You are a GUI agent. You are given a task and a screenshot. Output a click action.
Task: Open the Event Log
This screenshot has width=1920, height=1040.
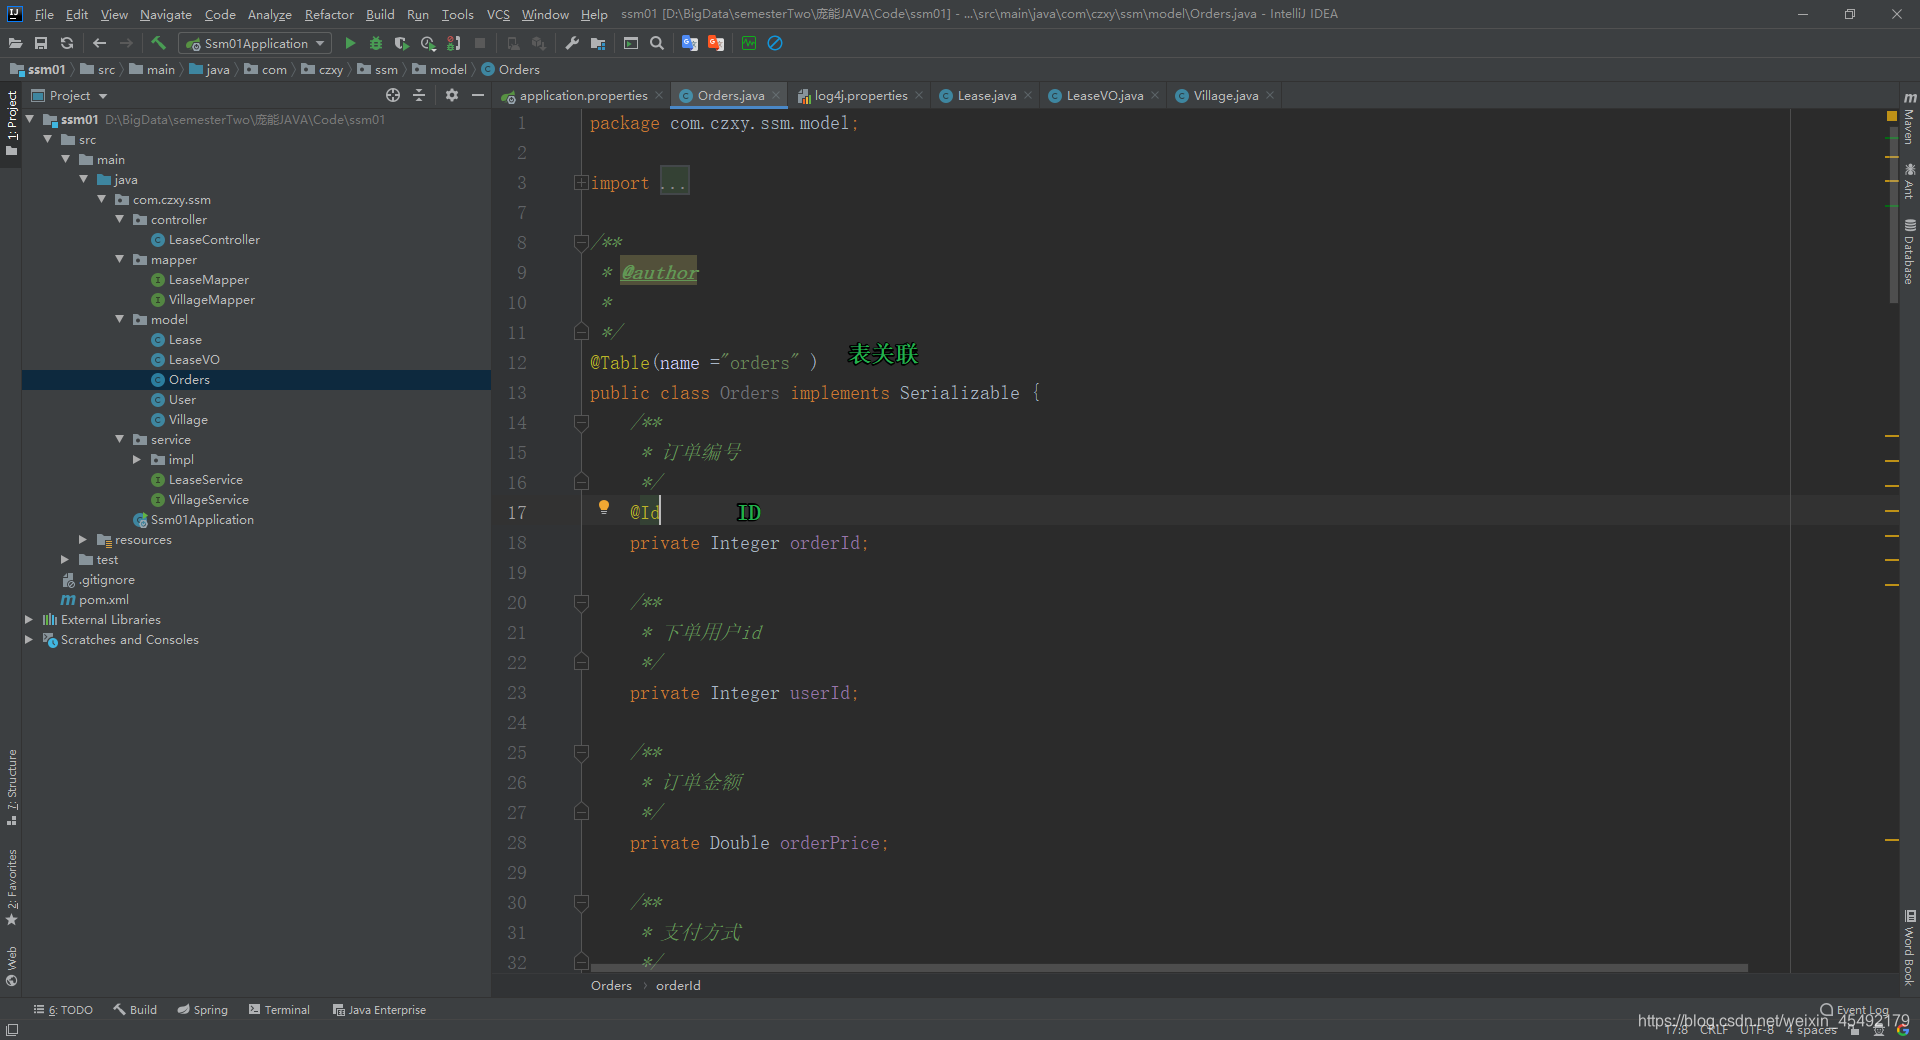pyautogui.click(x=1854, y=1010)
